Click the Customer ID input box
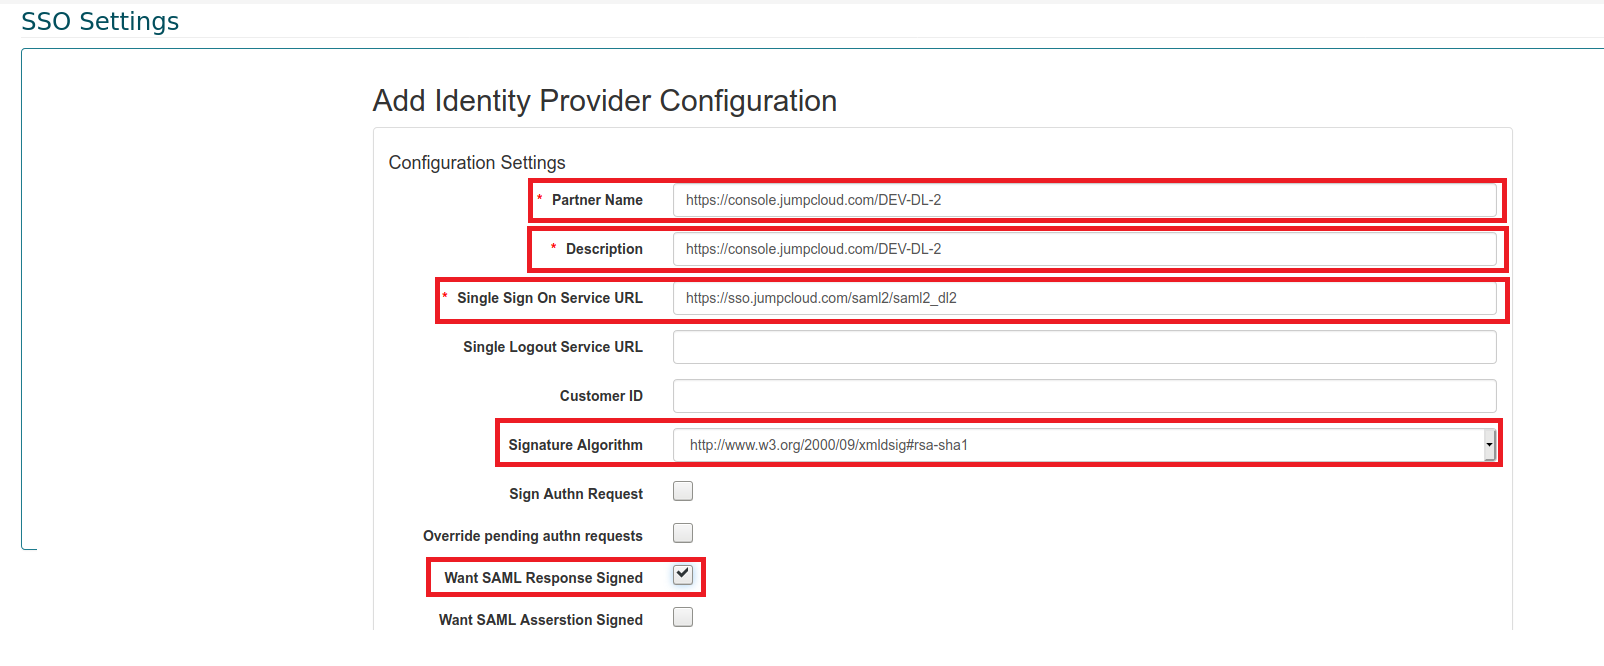The image size is (1604, 666). [1084, 396]
